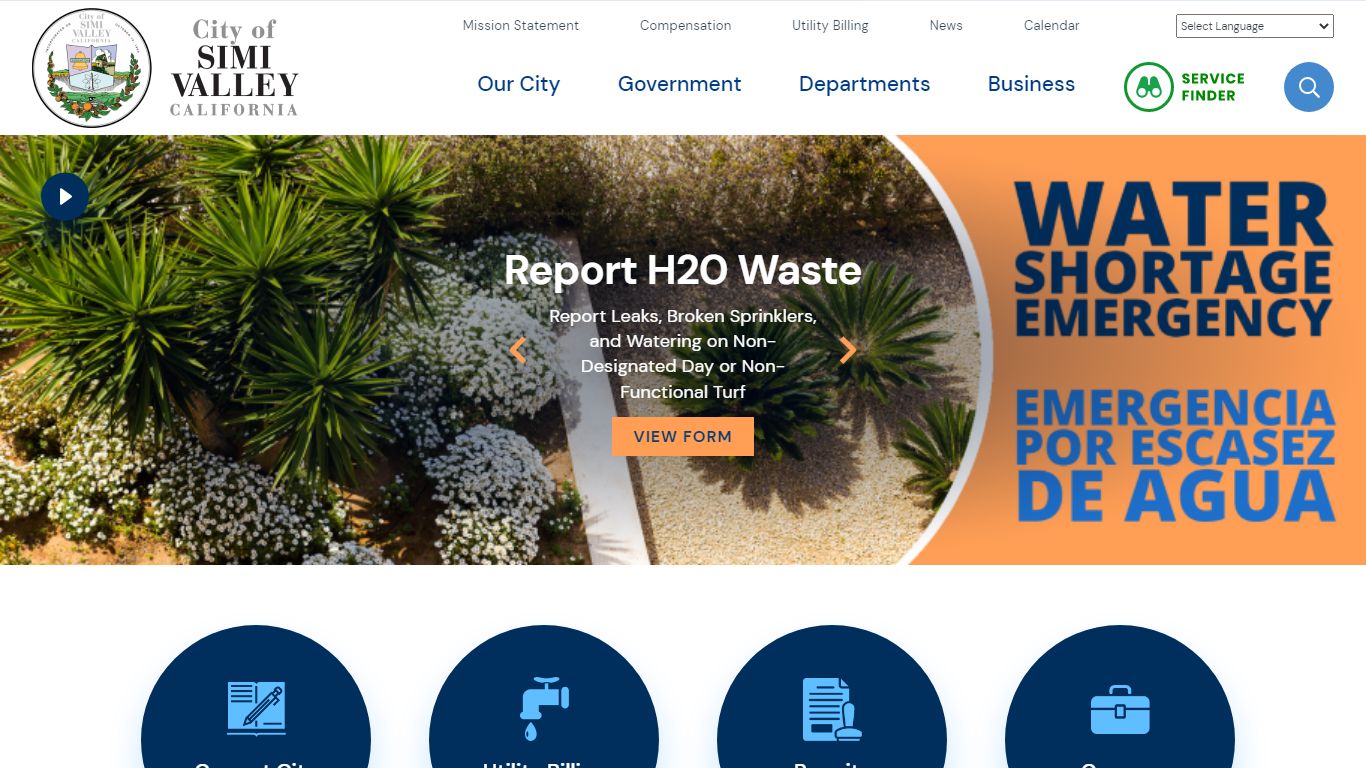
Task: Open the Select Language dropdown
Action: tap(1254, 26)
